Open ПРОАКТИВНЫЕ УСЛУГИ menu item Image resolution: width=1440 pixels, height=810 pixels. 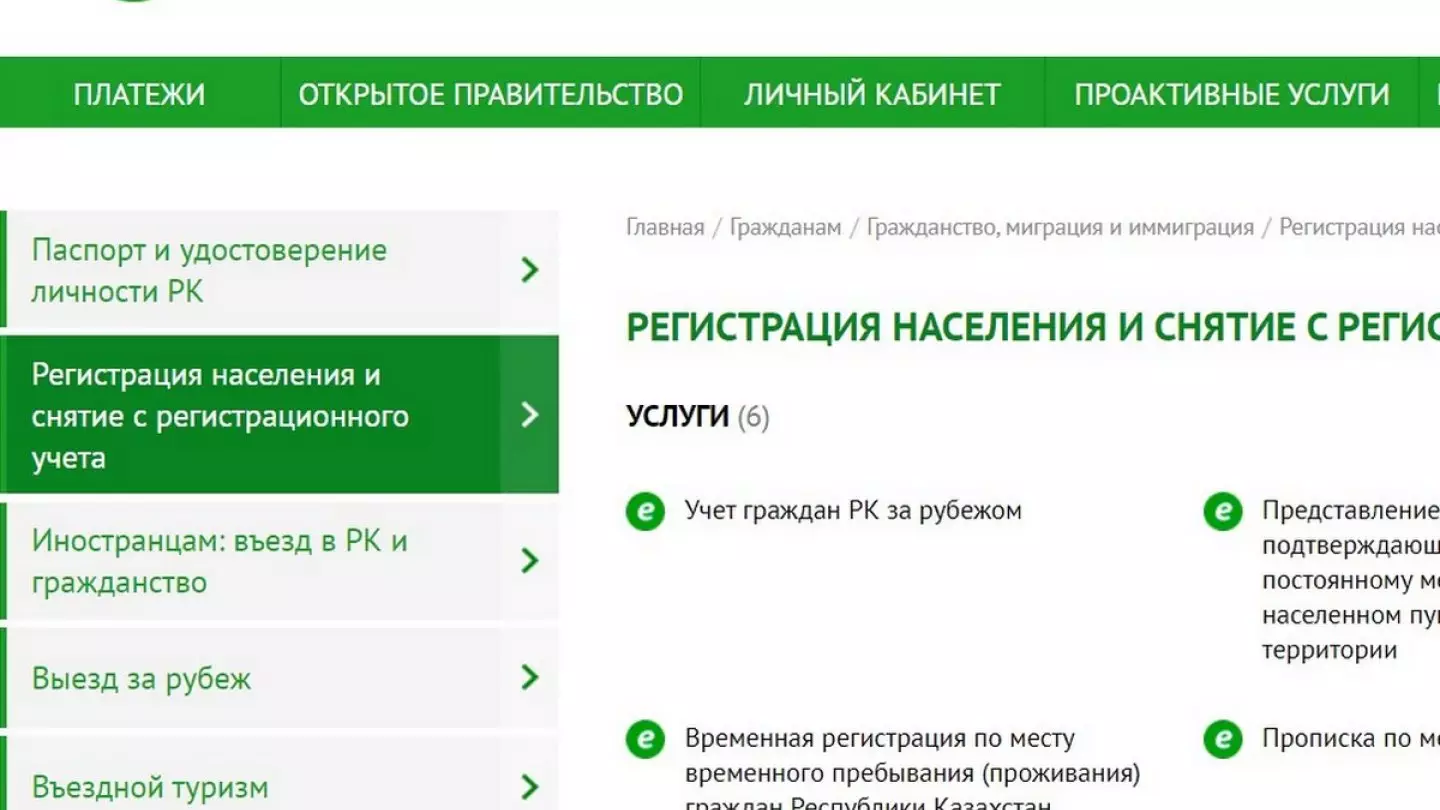pos(1232,93)
